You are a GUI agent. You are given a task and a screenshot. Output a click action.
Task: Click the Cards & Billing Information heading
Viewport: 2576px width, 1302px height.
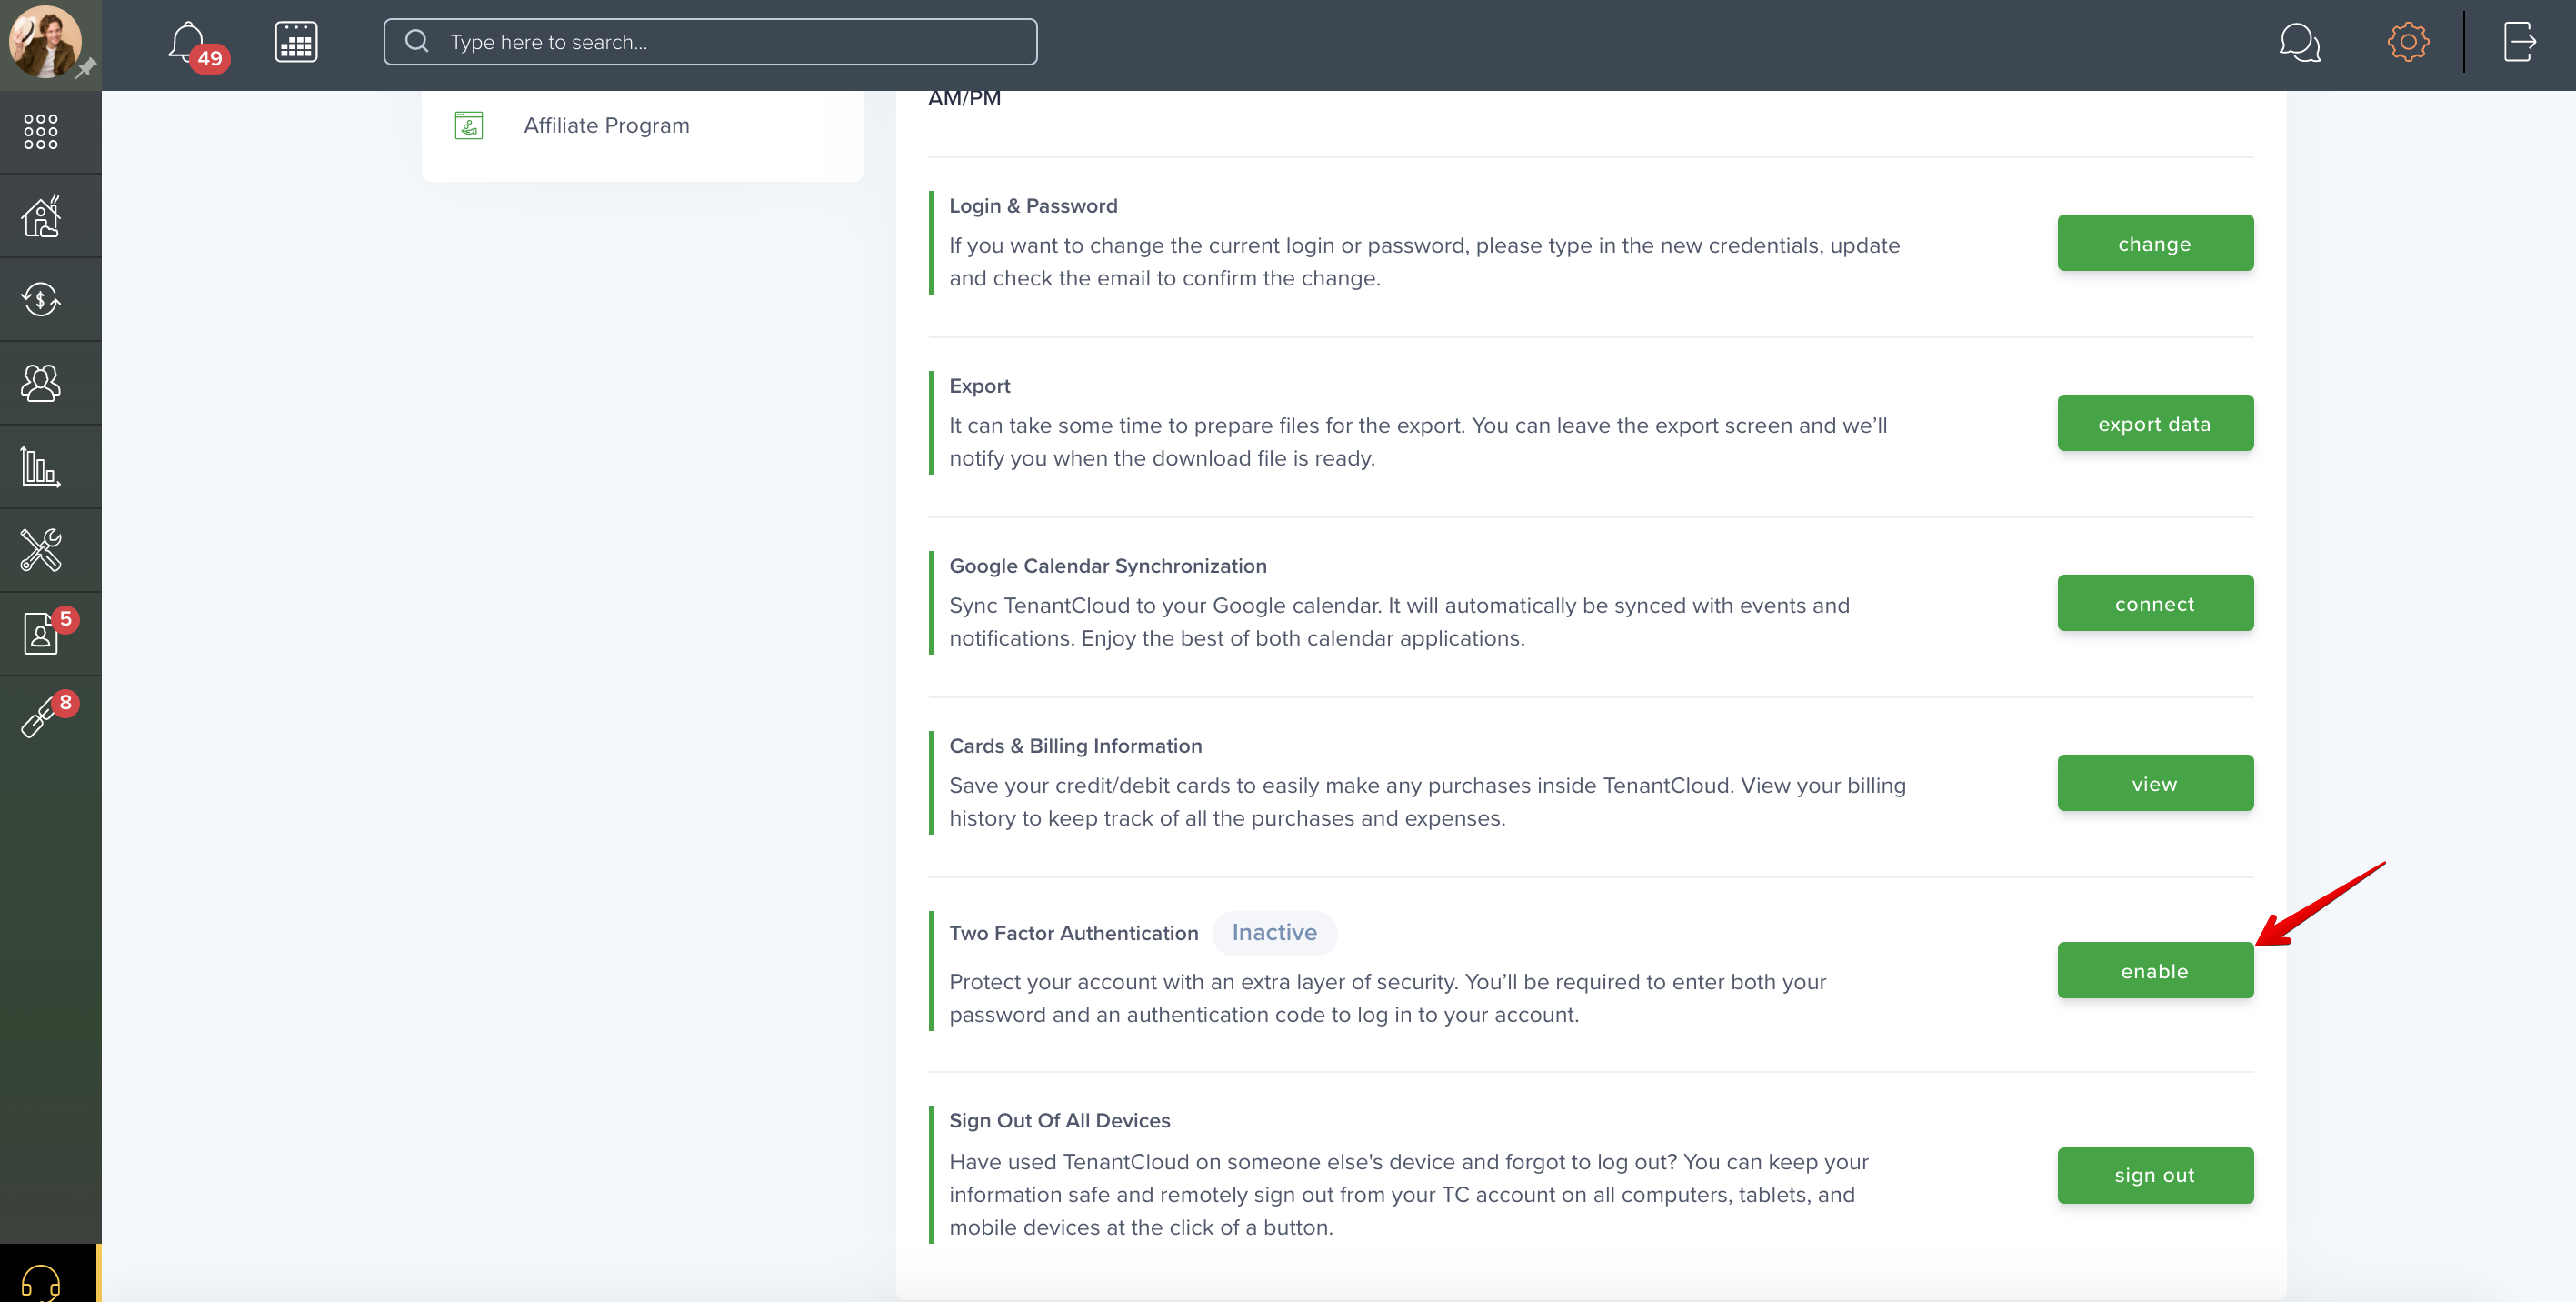tap(1075, 746)
